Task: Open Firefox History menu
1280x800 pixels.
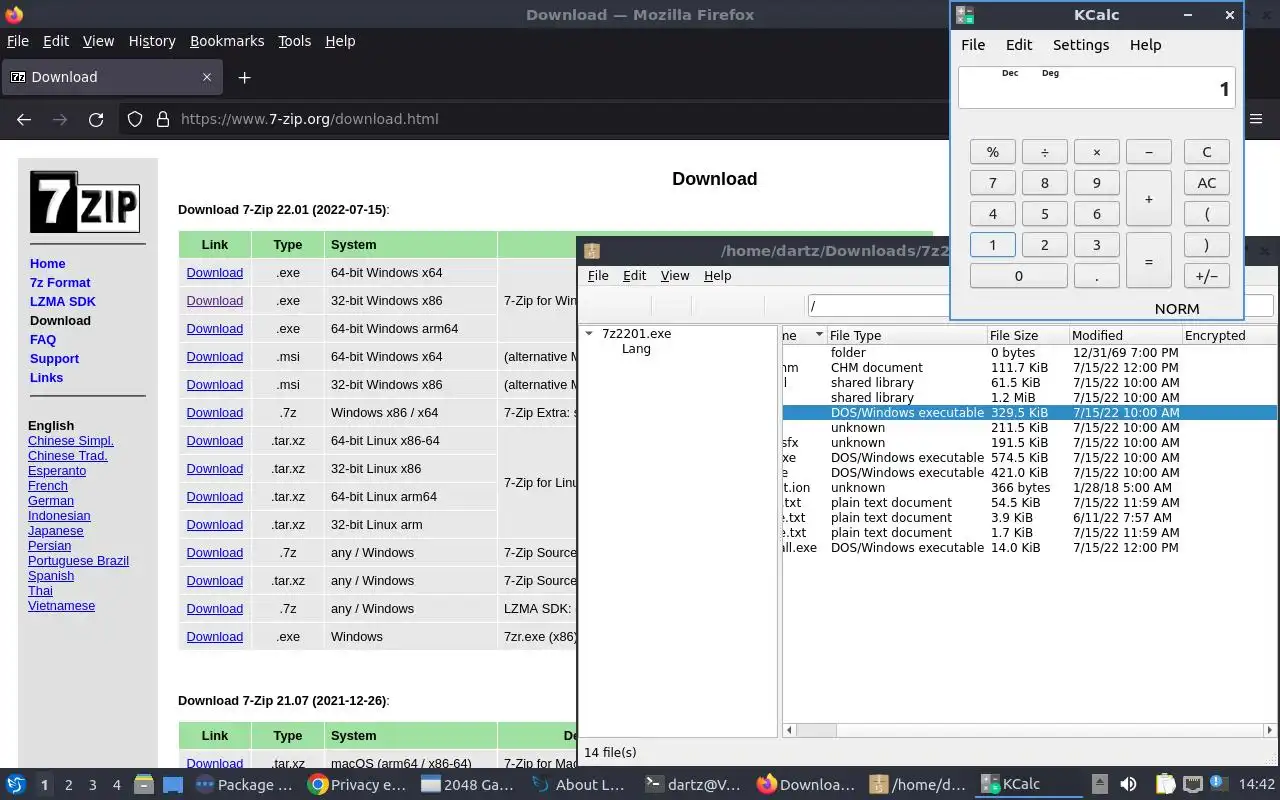Action: click(x=152, y=41)
